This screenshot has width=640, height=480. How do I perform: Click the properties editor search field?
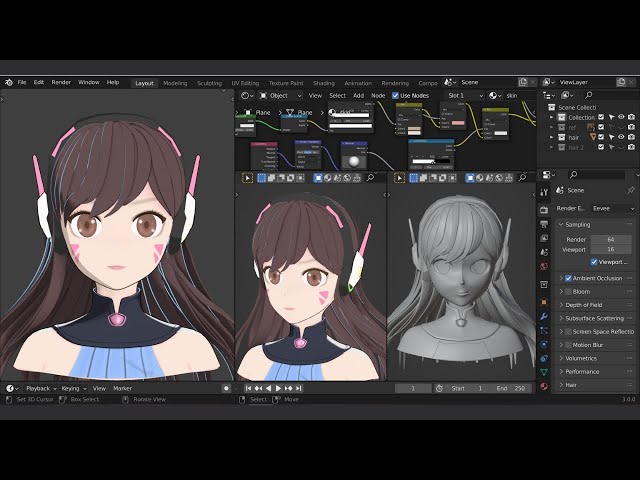[x=596, y=175]
